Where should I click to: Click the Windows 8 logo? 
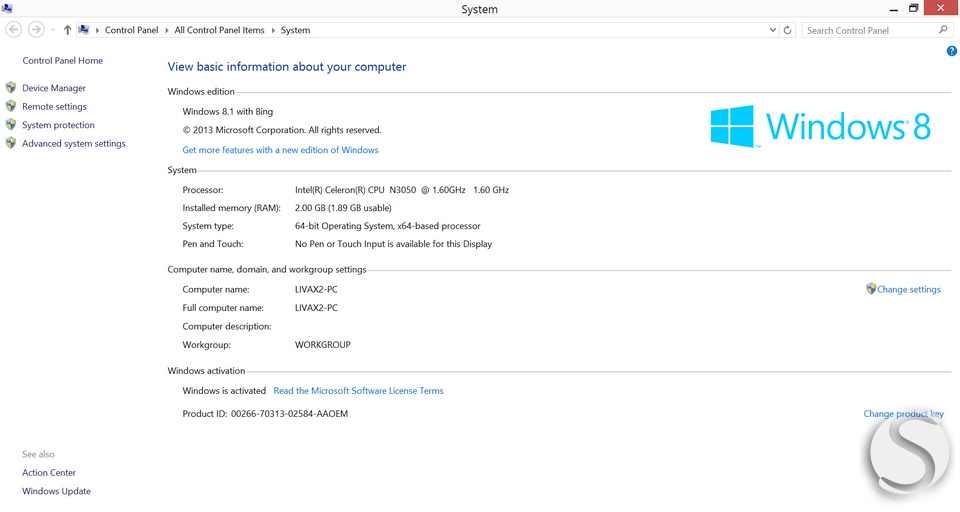(x=820, y=126)
